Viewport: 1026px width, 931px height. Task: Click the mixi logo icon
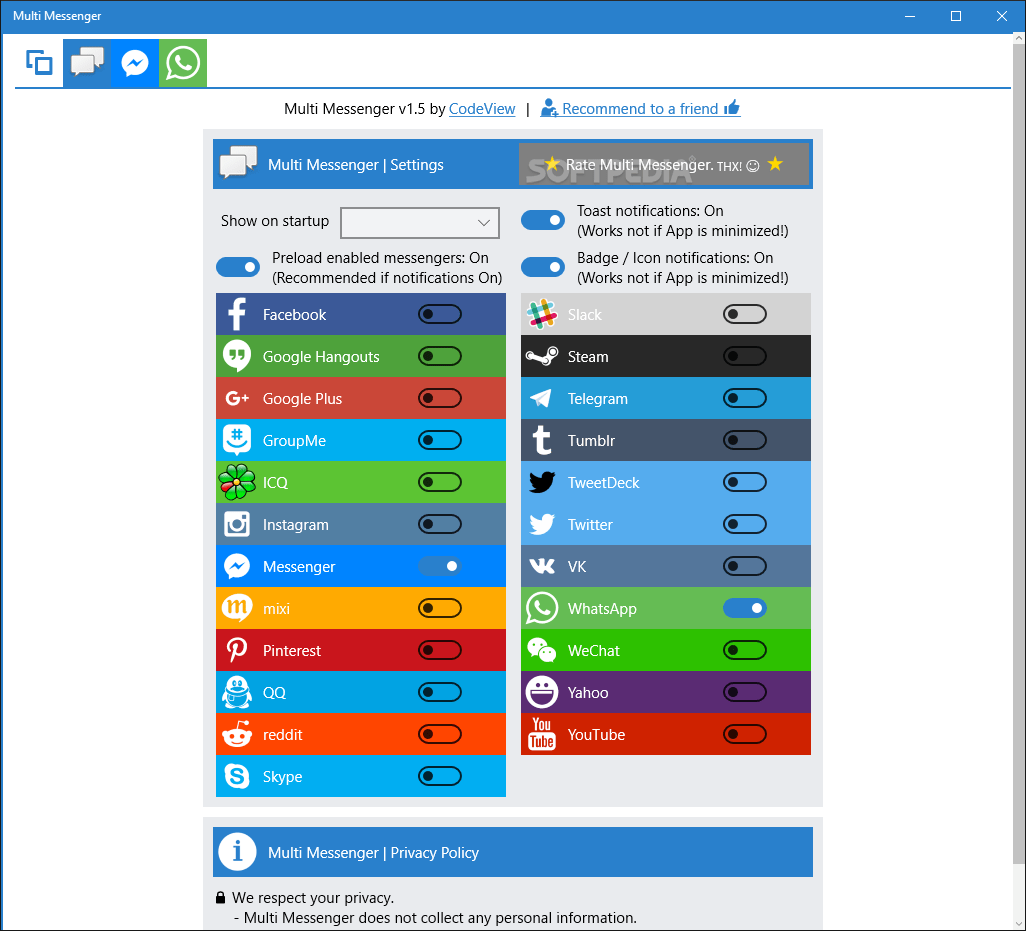point(237,608)
